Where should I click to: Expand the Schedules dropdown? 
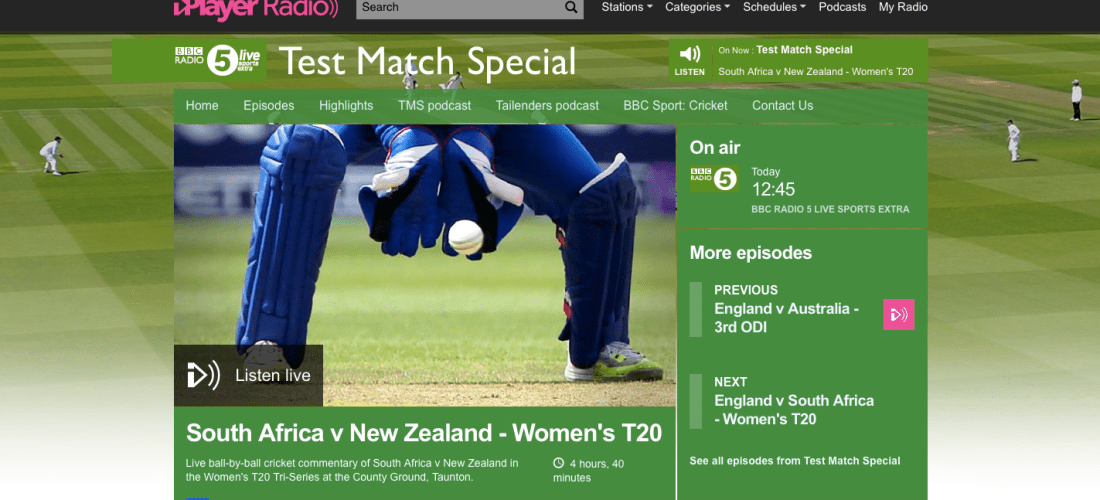click(x=774, y=7)
